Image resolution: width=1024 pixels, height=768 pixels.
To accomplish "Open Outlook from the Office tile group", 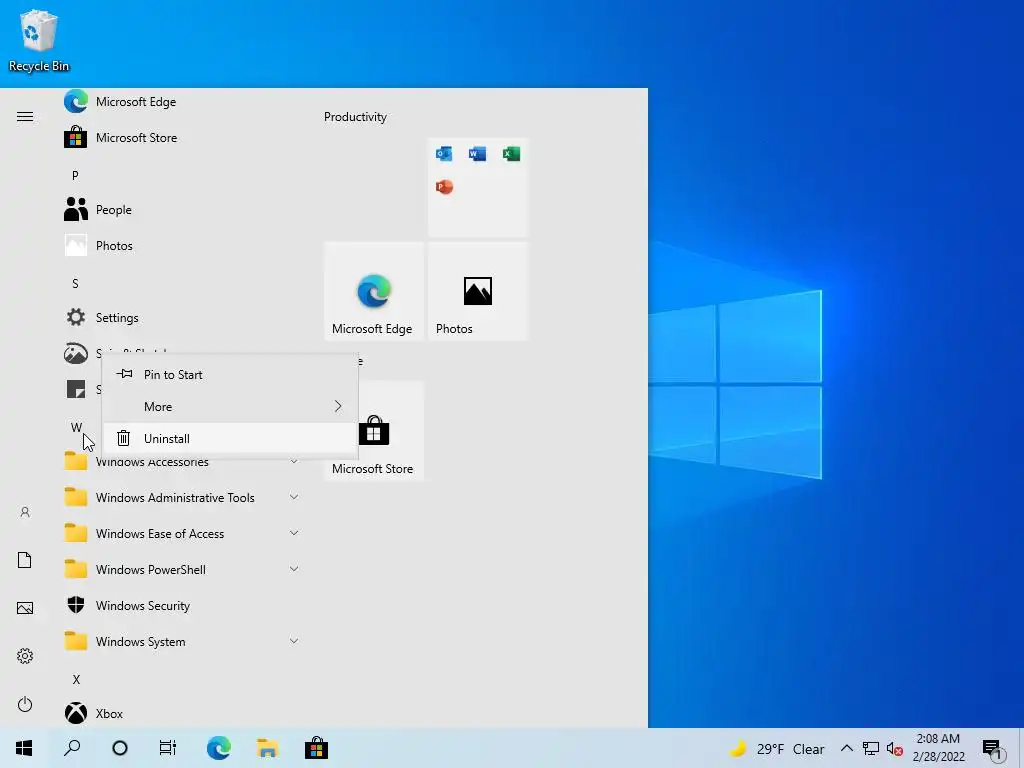I will pos(444,153).
